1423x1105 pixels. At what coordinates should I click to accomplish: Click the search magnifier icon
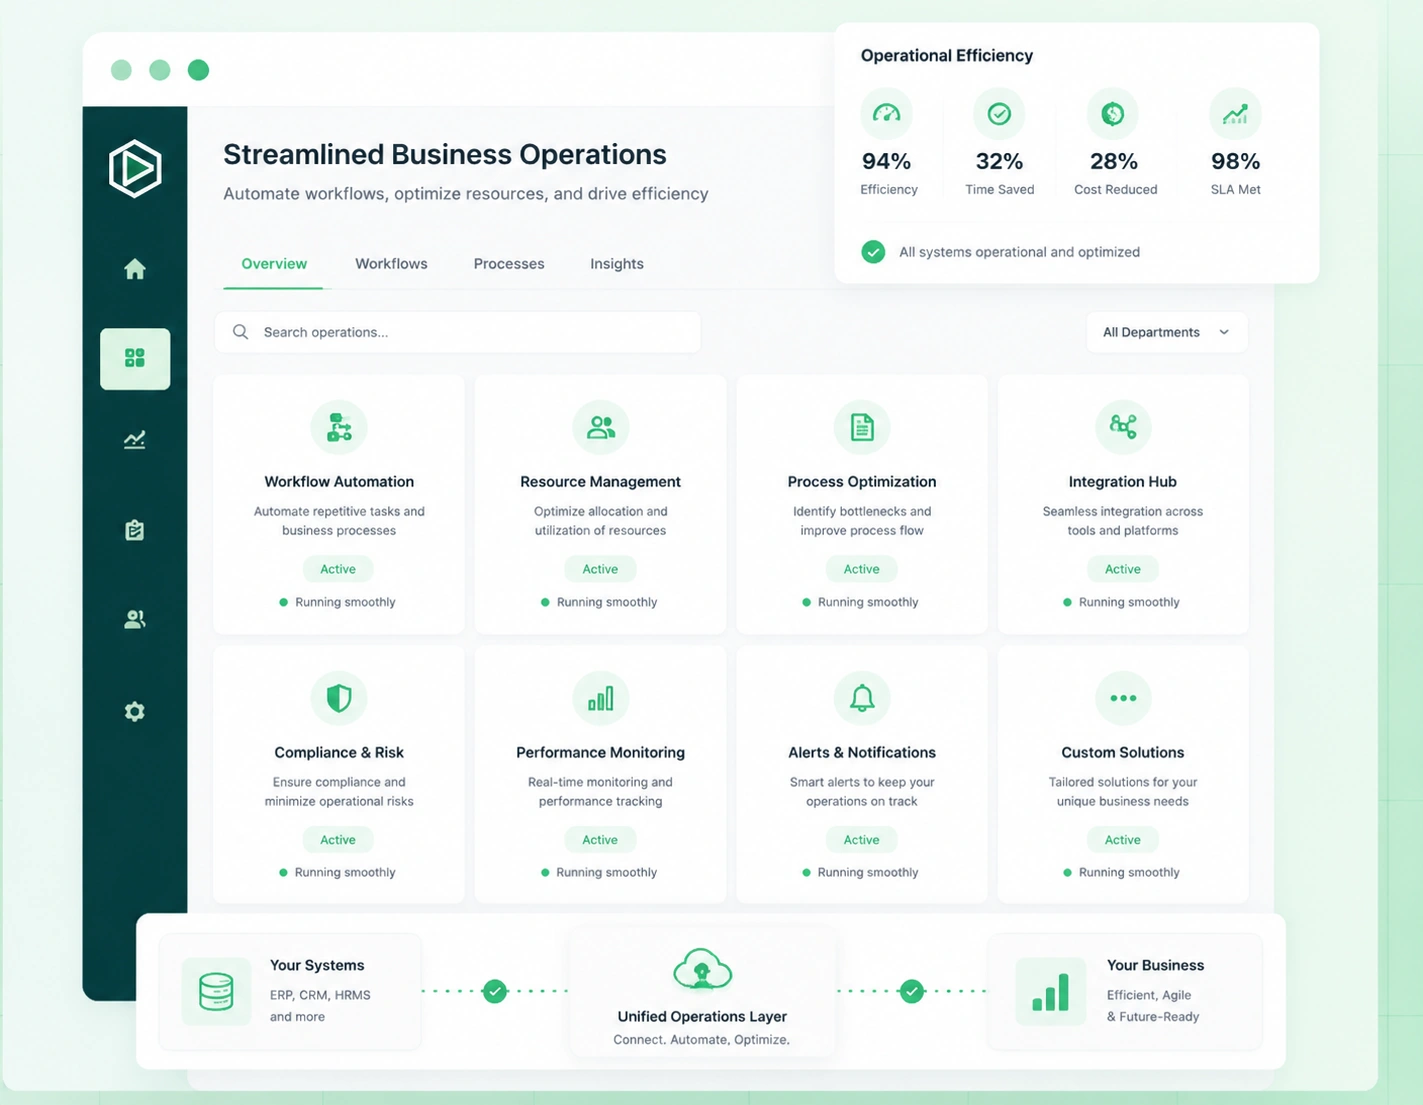240,332
